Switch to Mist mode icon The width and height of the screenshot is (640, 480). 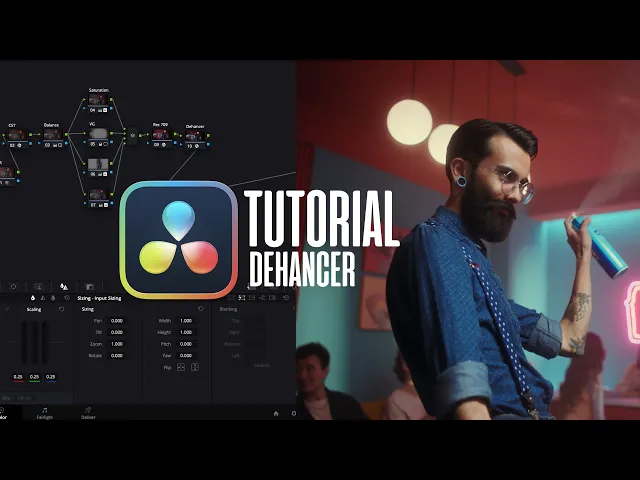coord(53,298)
